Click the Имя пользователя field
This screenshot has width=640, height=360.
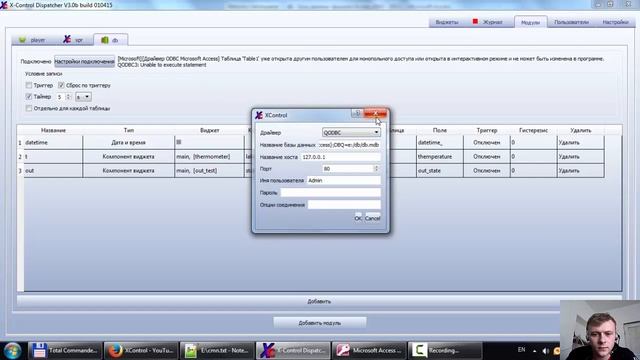click(344, 180)
